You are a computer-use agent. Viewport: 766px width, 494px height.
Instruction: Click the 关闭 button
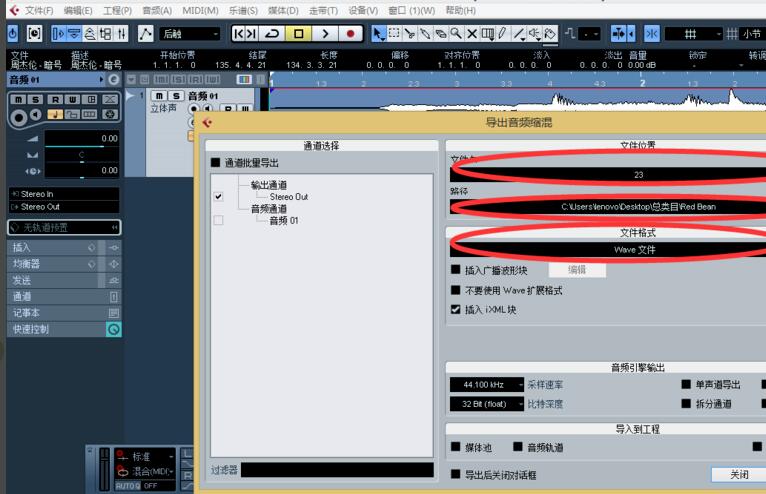tap(739, 474)
